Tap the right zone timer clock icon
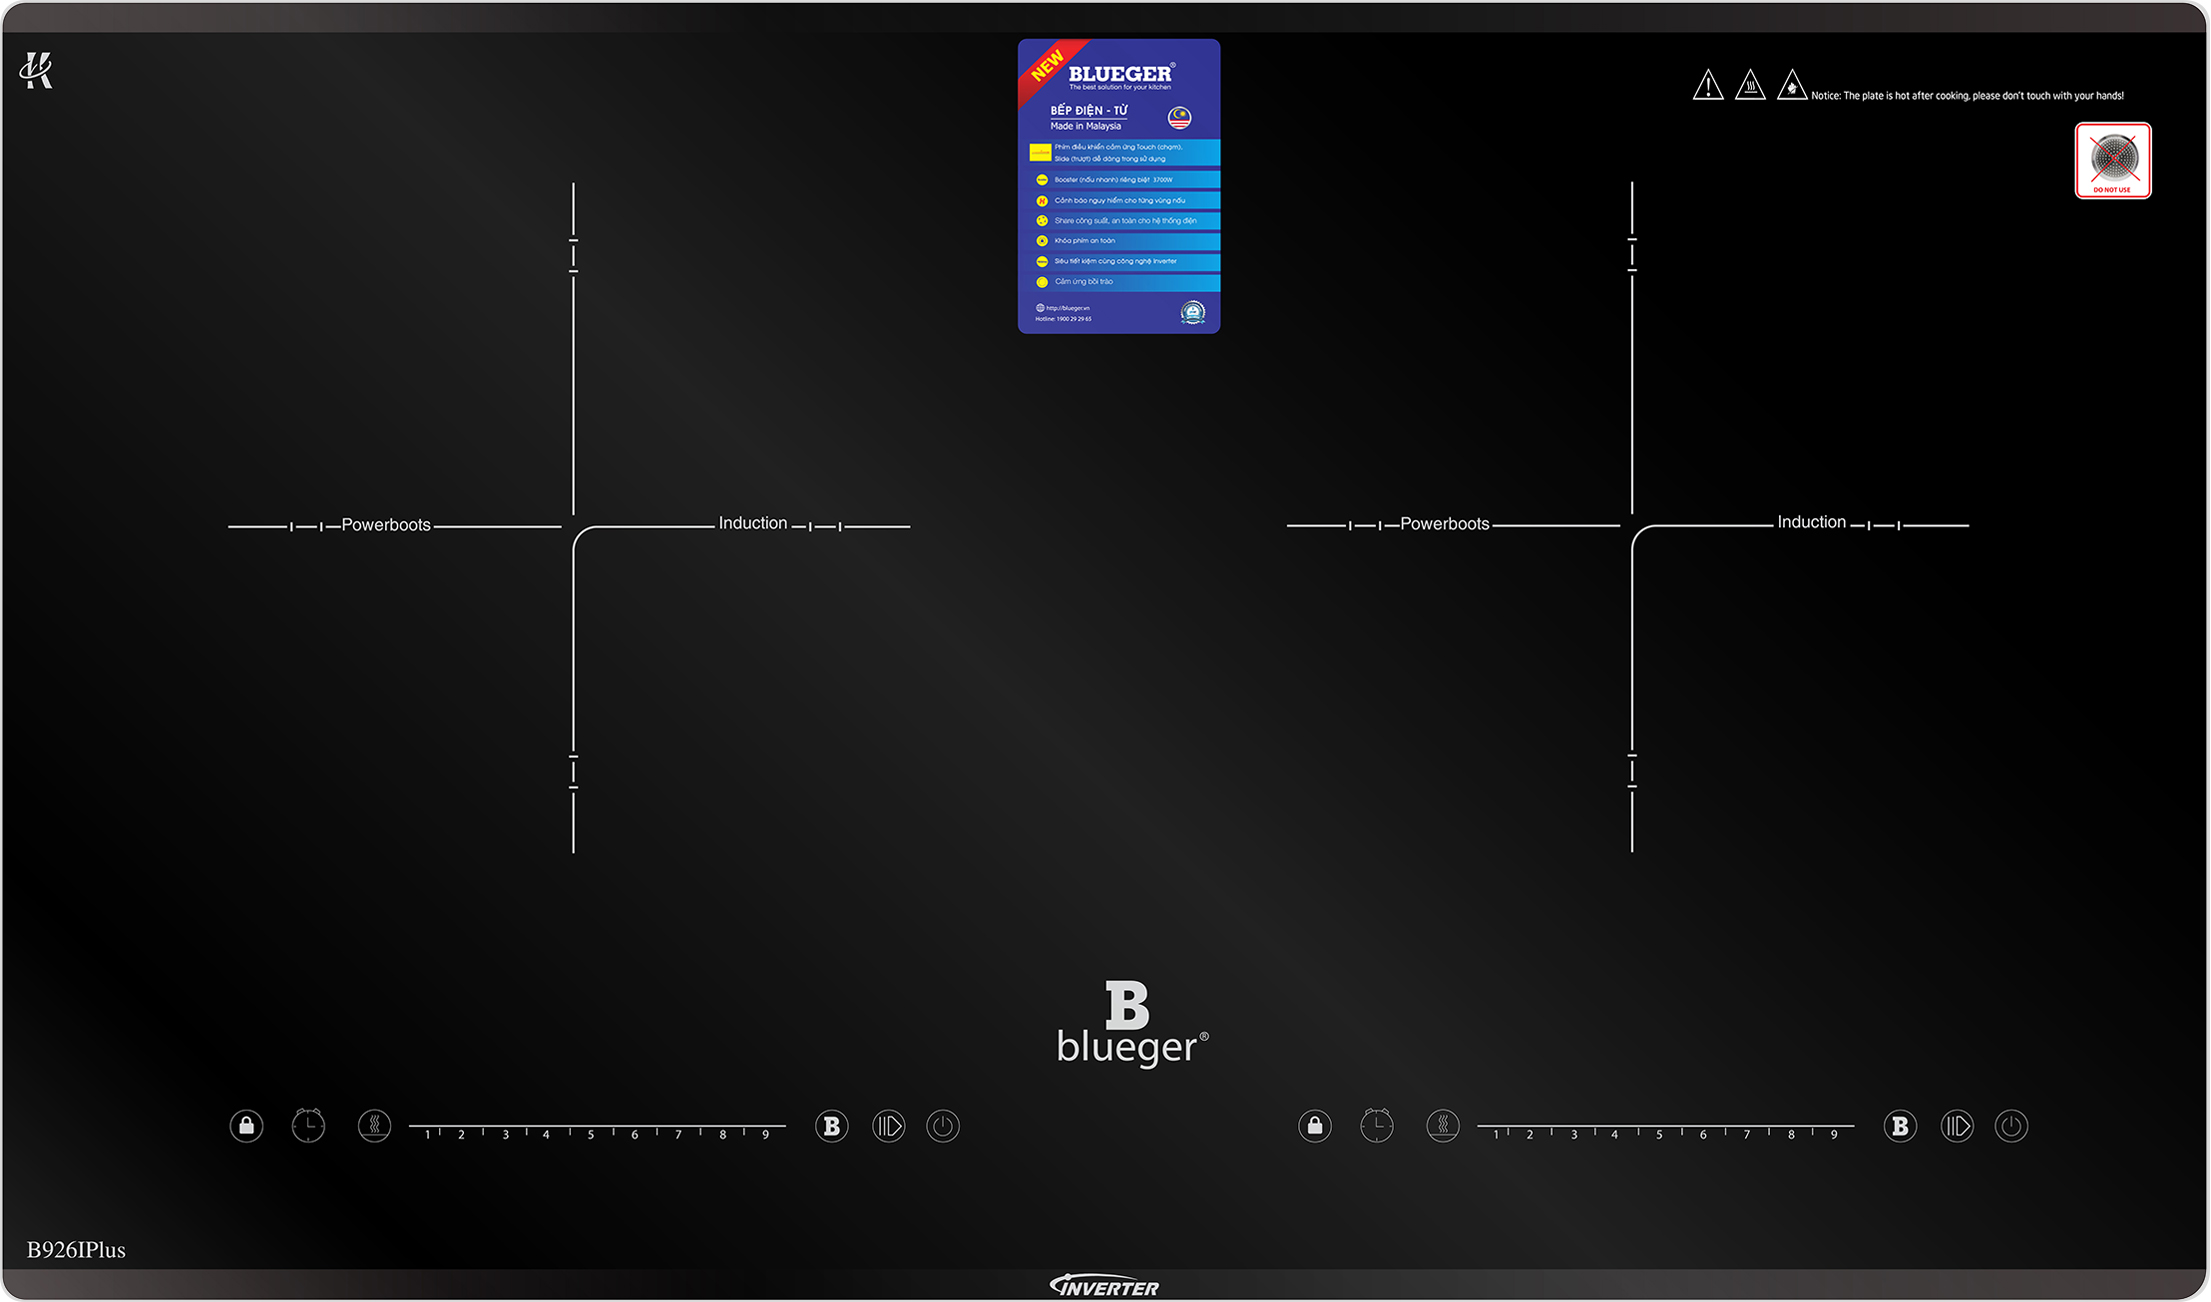2211x1302 pixels. 1377,1125
